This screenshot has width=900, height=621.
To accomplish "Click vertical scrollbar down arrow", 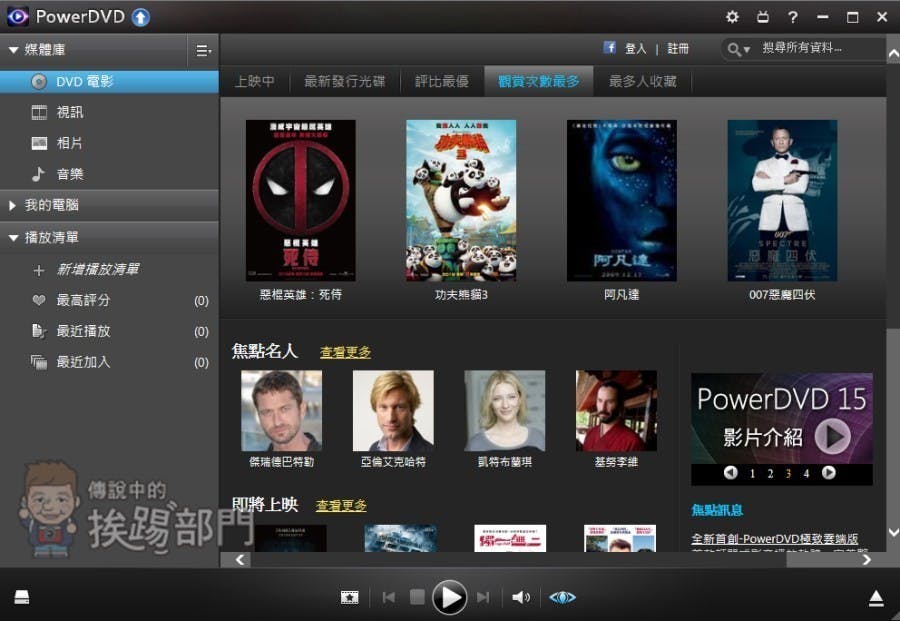I will [893, 533].
